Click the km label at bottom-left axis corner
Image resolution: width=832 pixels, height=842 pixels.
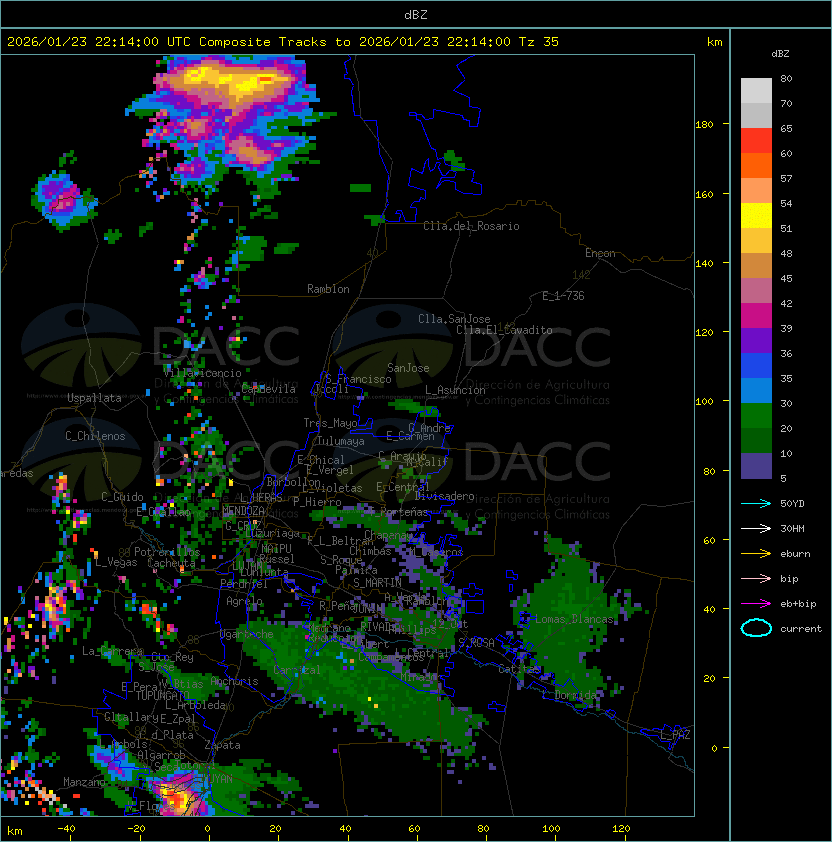tap(15, 831)
